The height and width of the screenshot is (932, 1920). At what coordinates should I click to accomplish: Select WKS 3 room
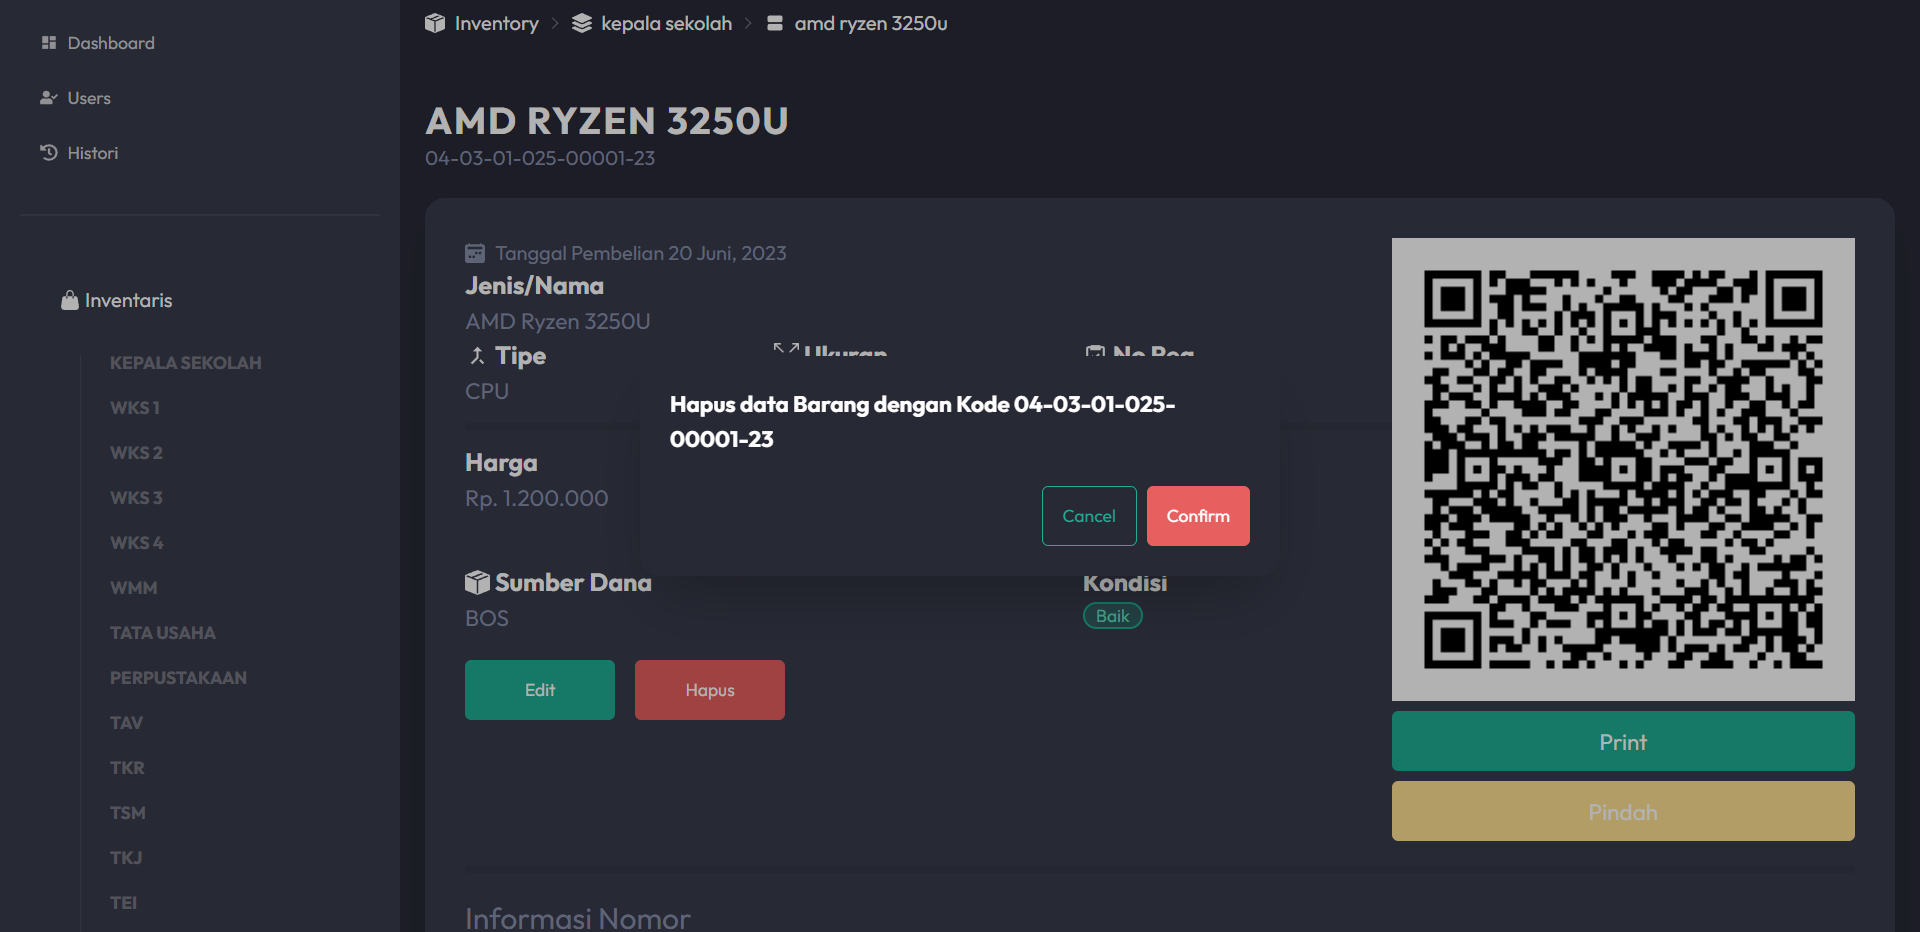click(136, 498)
